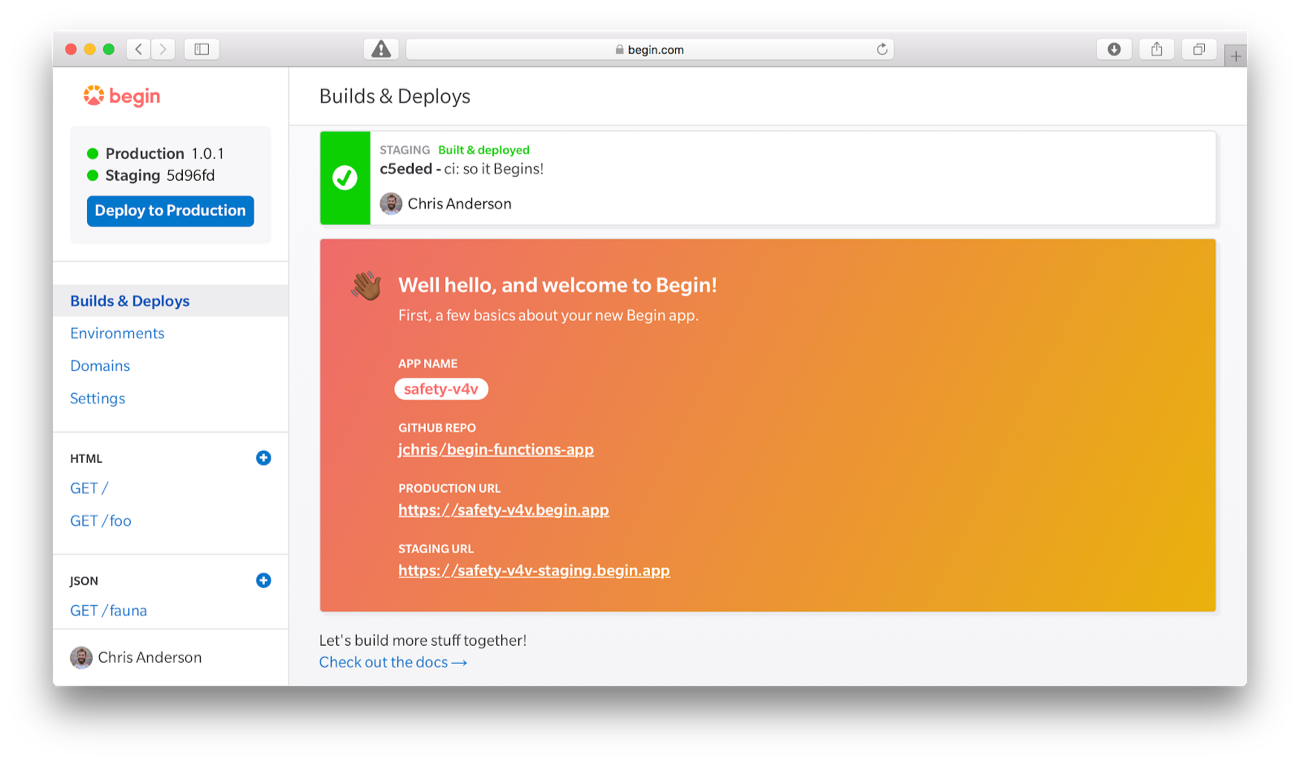Click Production 1.0.1 status entry
1300x760 pixels.
155,153
